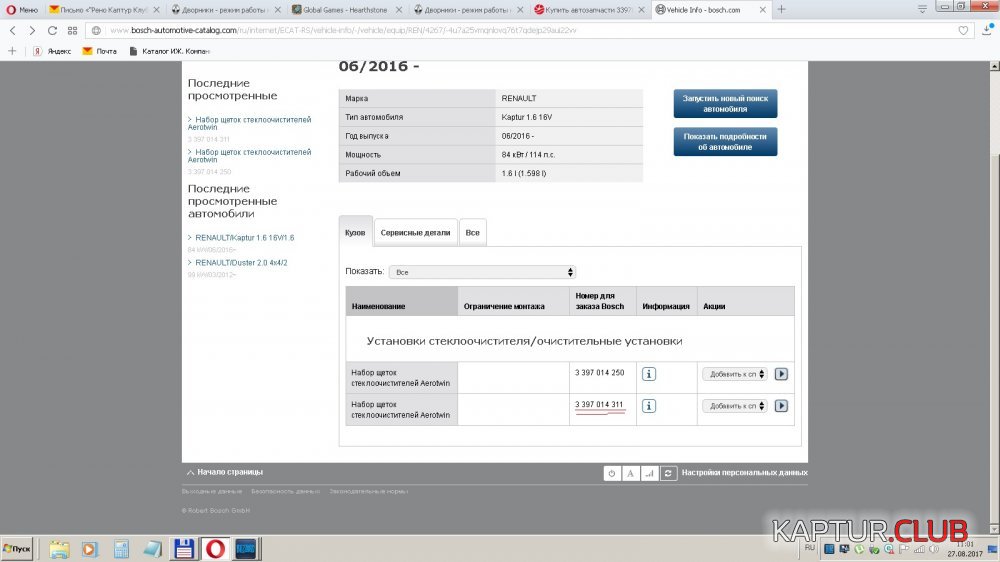Click Показать подробности об автомобиле button
This screenshot has height=562, width=1000.
725,141
